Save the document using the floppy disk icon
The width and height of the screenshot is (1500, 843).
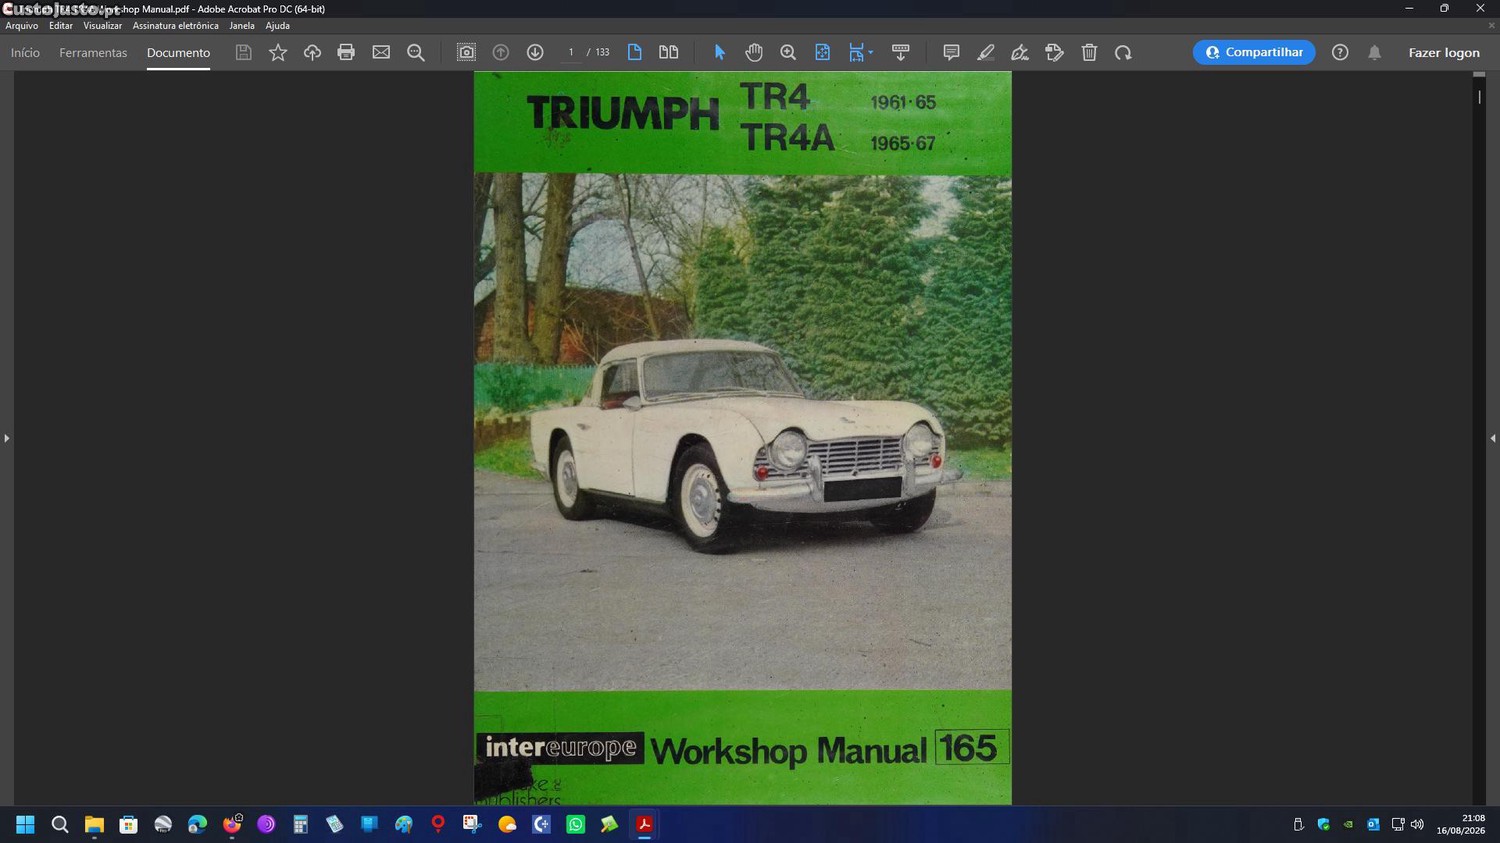(x=243, y=53)
